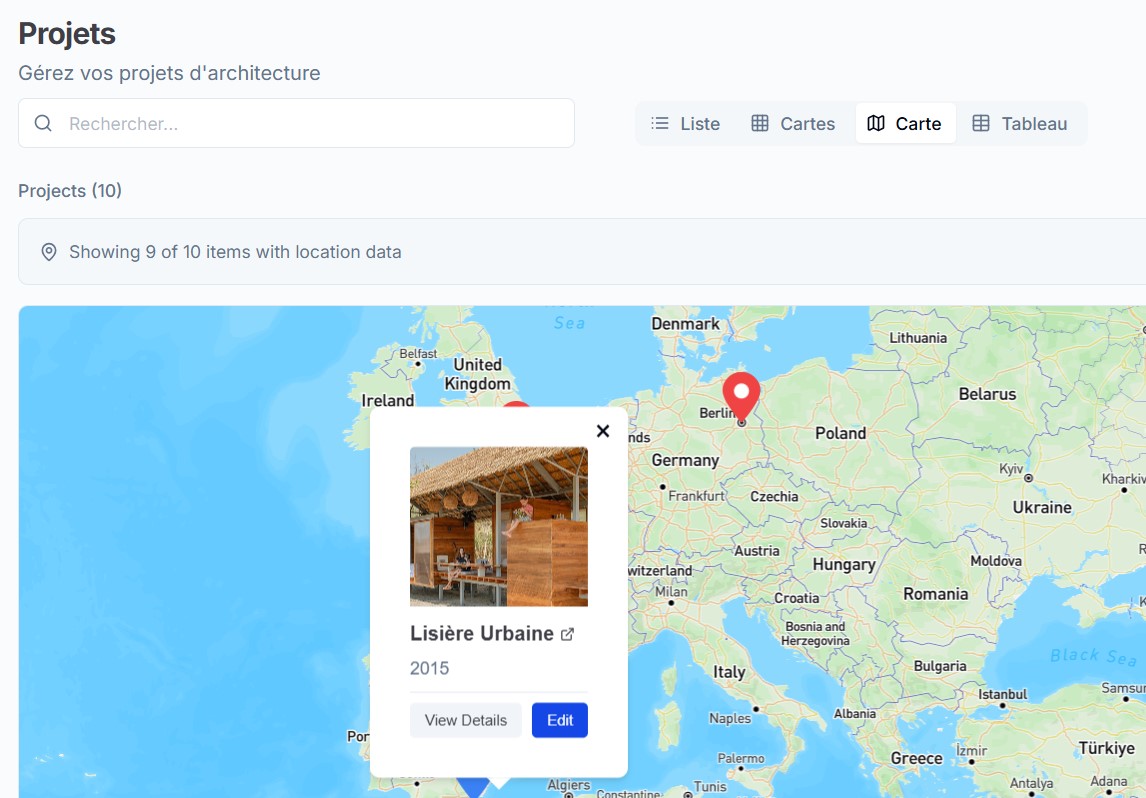This screenshot has height=798, width=1146.
Task: Open the Cartes grid view
Action: click(x=793, y=124)
